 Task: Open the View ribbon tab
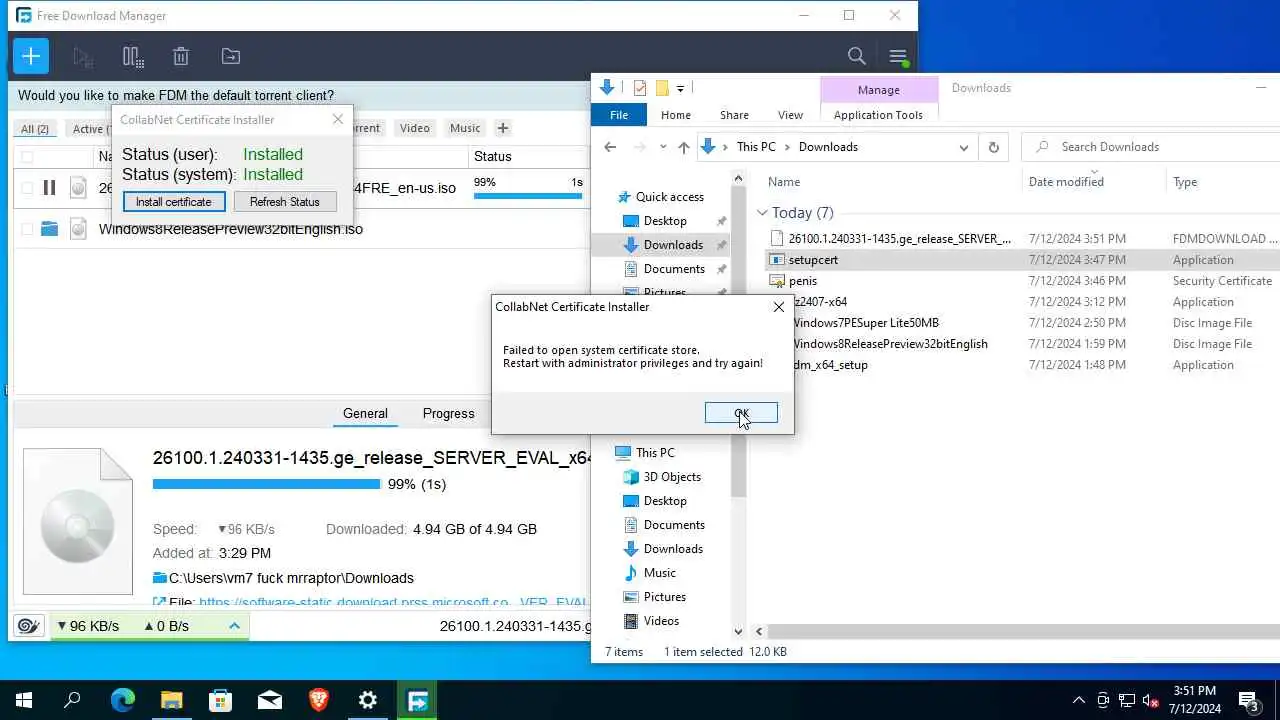tap(790, 115)
